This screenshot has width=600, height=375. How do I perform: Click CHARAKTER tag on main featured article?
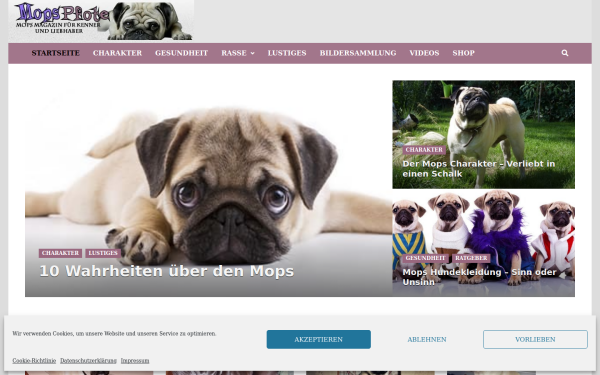pyautogui.click(x=60, y=253)
